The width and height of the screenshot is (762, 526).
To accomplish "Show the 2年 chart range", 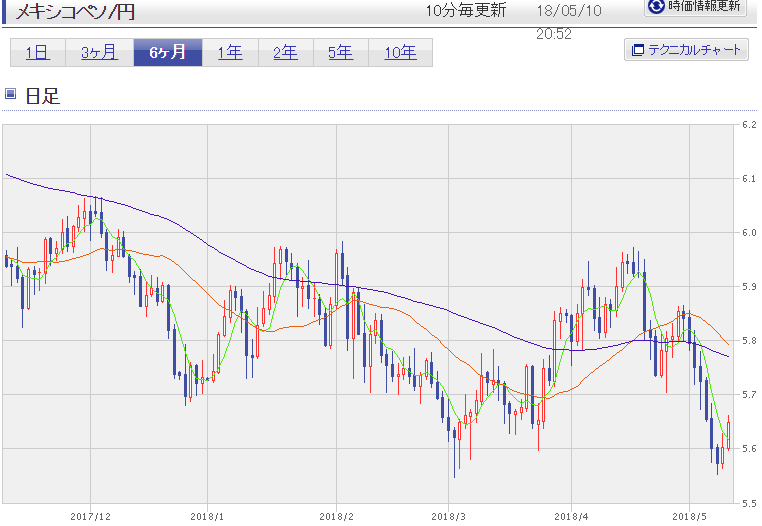I will pyautogui.click(x=286, y=53).
